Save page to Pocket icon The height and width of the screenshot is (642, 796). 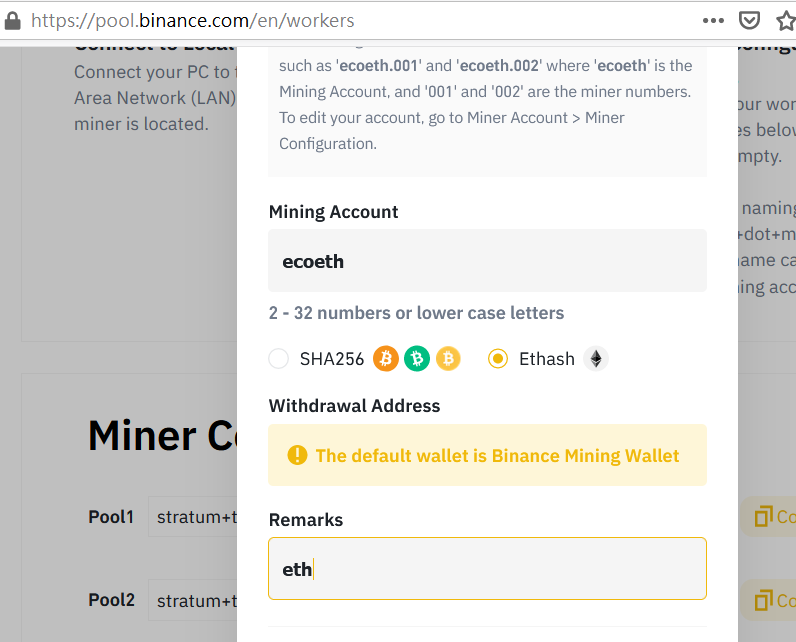tap(749, 21)
